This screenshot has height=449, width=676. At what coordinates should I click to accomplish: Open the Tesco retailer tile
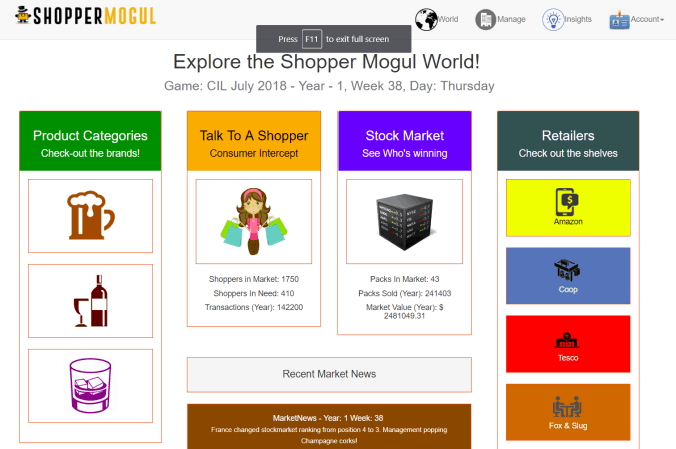point(568,344)
